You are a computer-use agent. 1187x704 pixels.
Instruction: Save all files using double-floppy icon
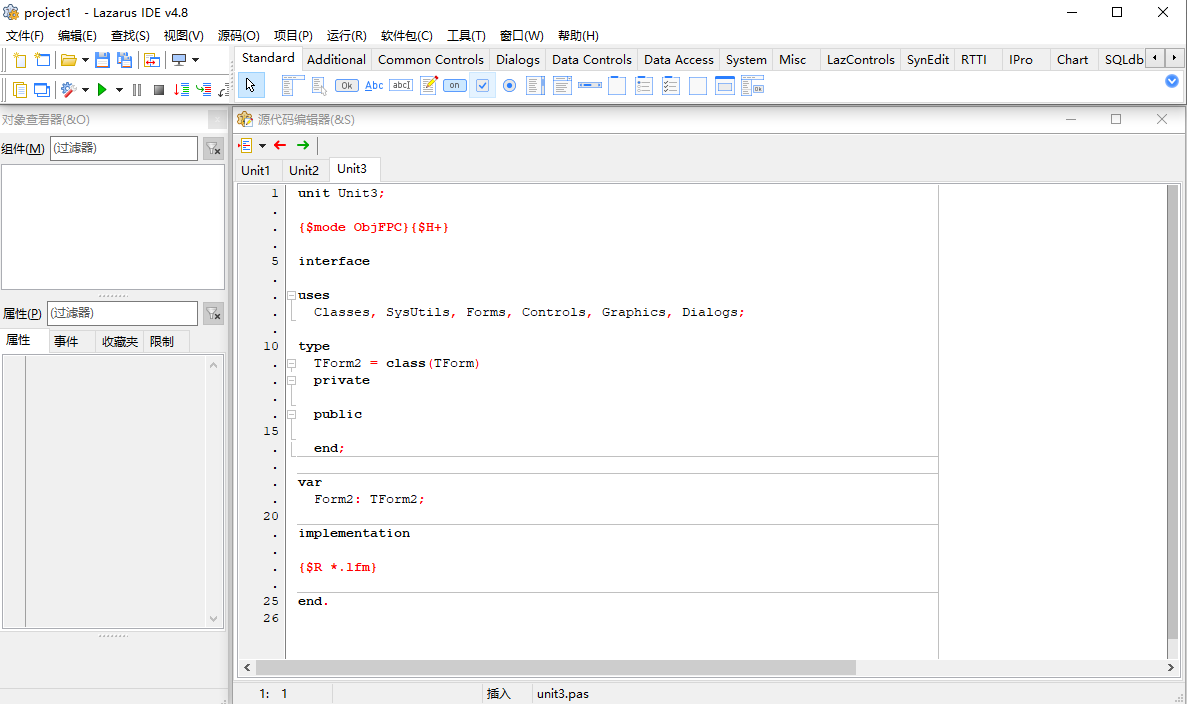[x=124, y=61]
